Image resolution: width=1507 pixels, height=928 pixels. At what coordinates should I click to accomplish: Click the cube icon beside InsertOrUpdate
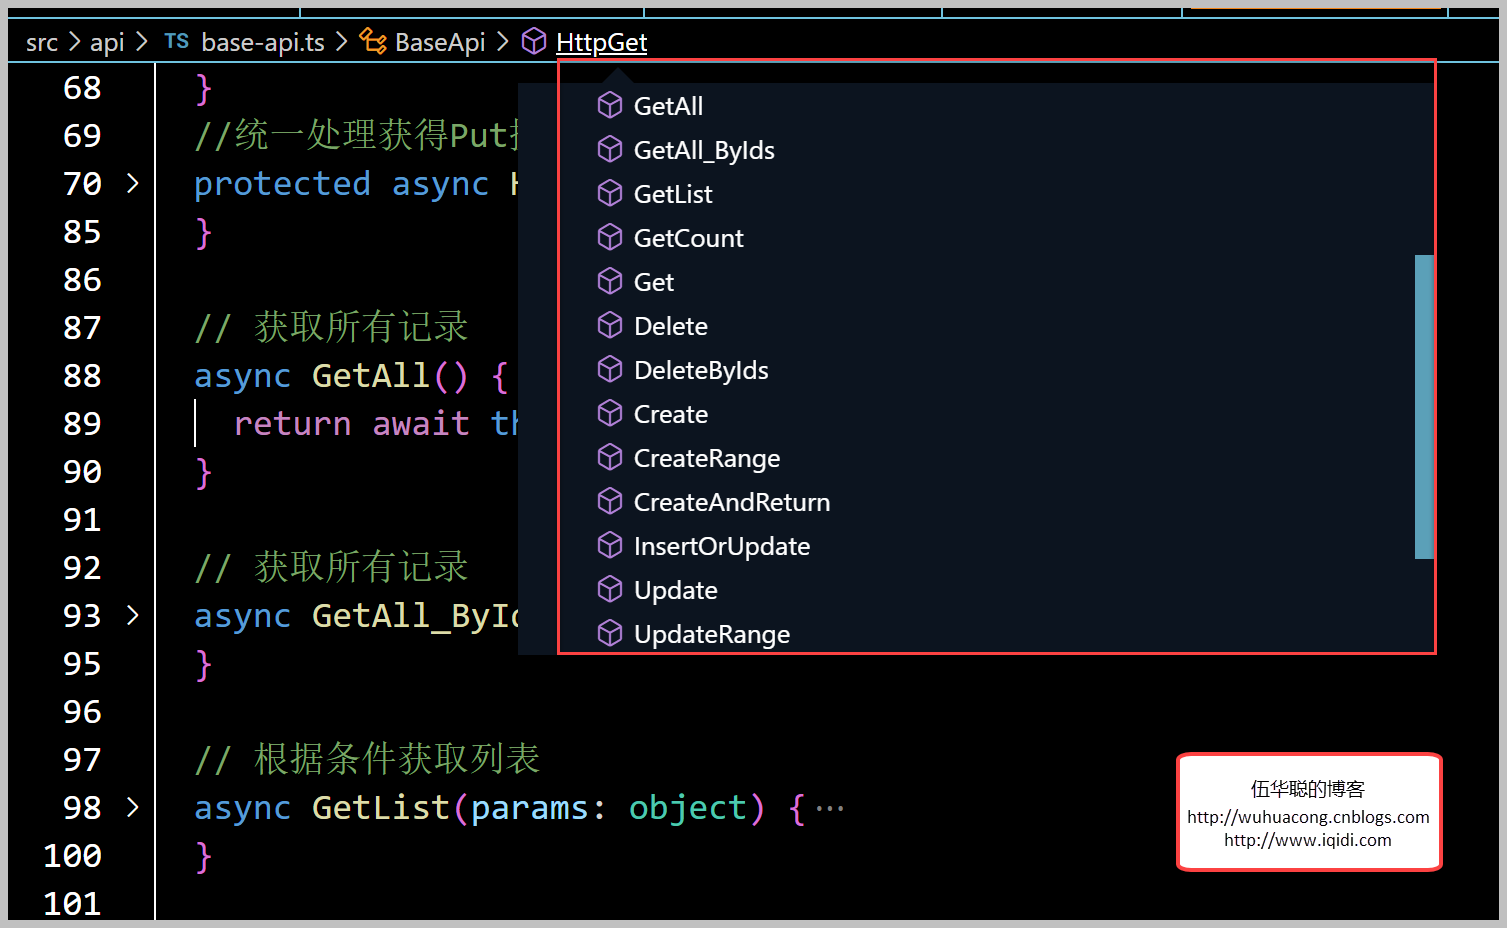(610, 545)
